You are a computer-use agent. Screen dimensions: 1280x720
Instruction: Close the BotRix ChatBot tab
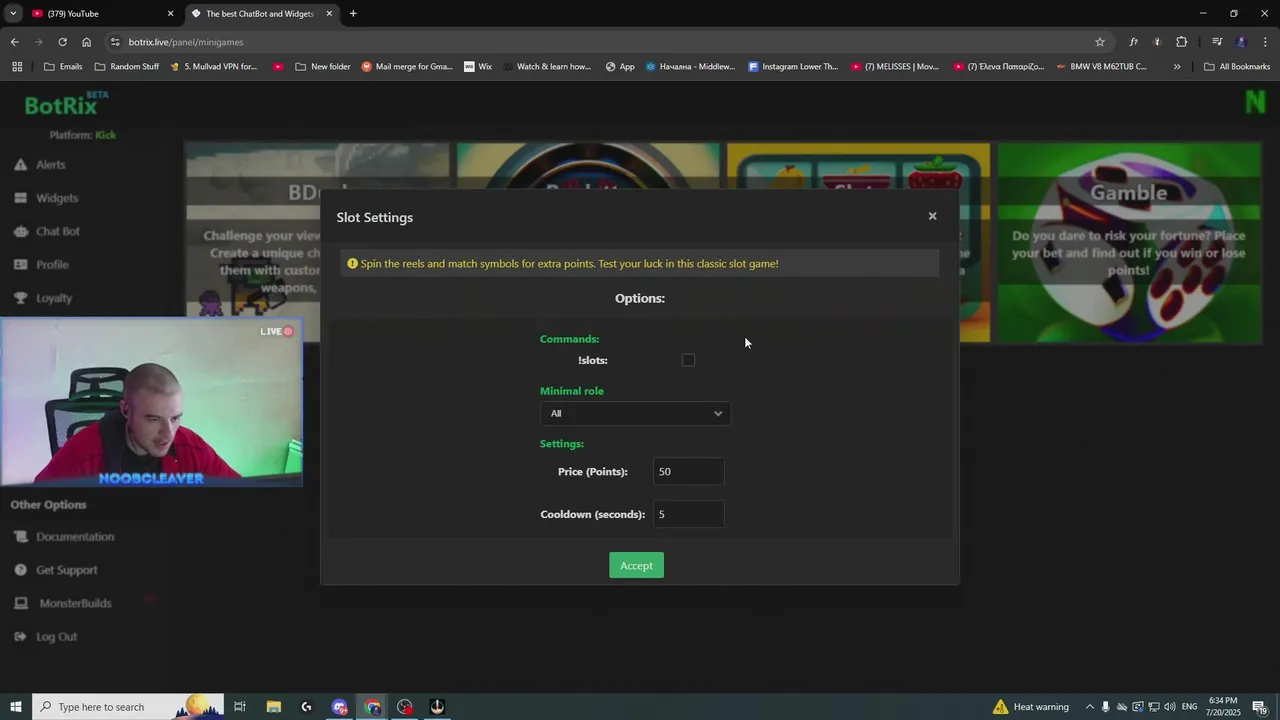point(329,14)
